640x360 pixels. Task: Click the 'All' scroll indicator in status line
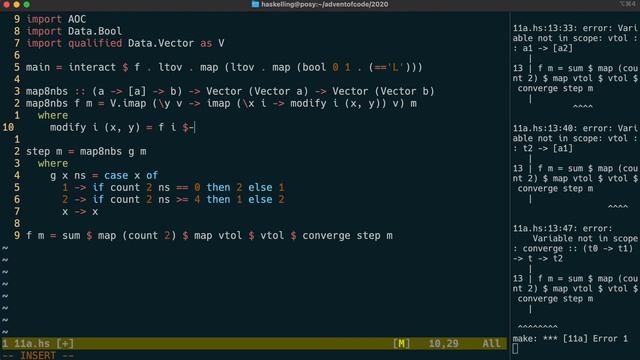[x=491, y=344]
